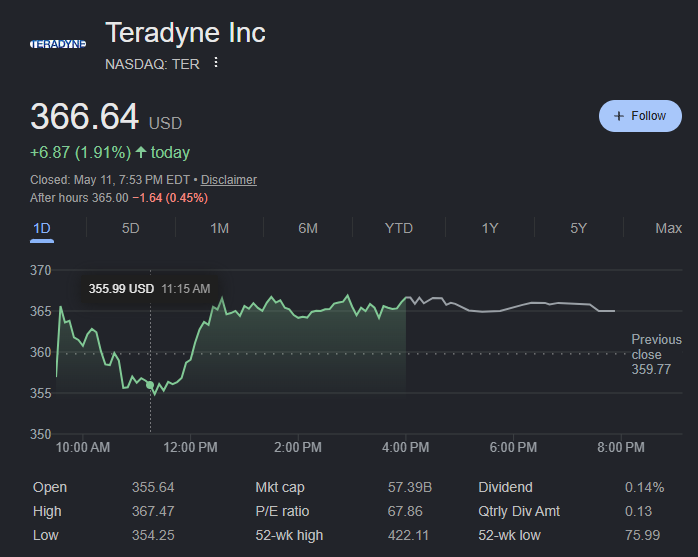This screenshot has height=557, width=698.
Task: Click the 52-wk high value 422.11
Action: 408,535
